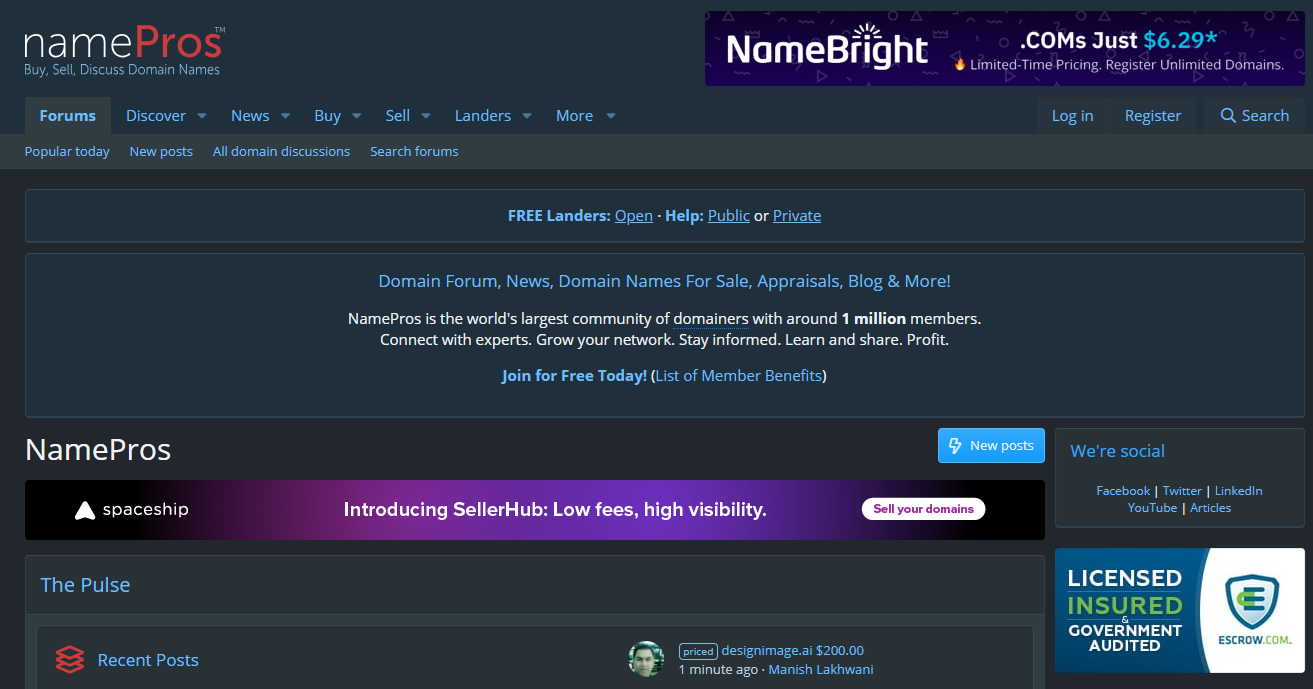Image resolution: width=1313 pixels, height=689 pixels.
Task: Select the Forums tab
Action: [x=68, y=116]
